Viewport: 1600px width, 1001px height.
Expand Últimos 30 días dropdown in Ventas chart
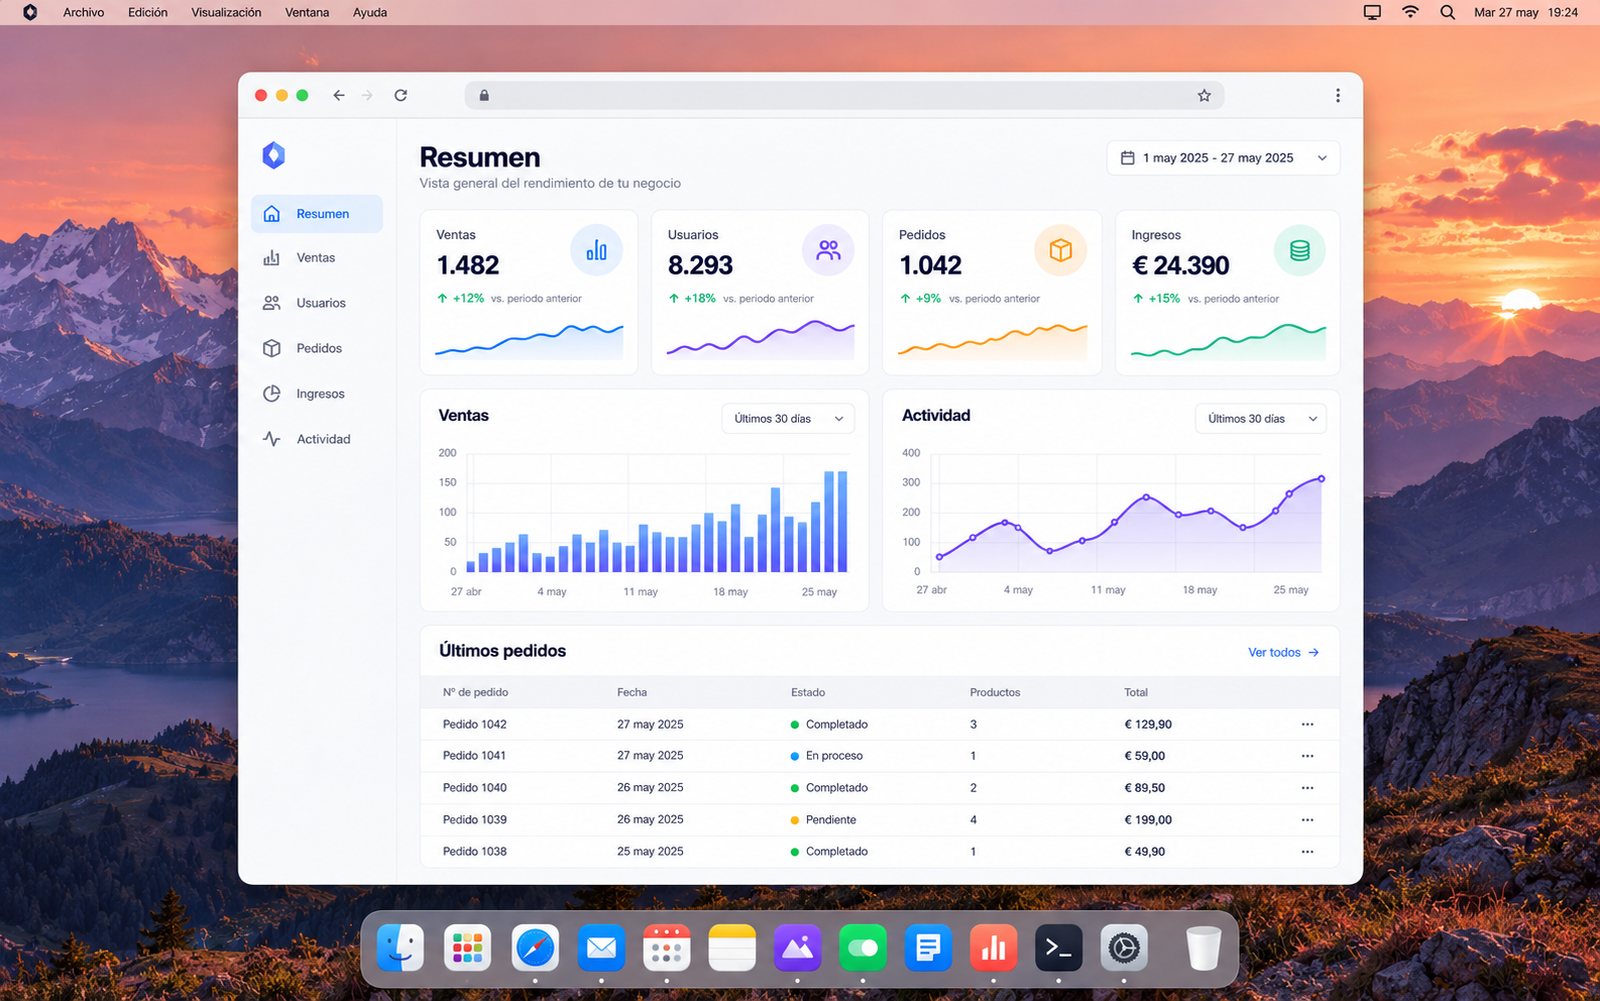coord(788,419)
